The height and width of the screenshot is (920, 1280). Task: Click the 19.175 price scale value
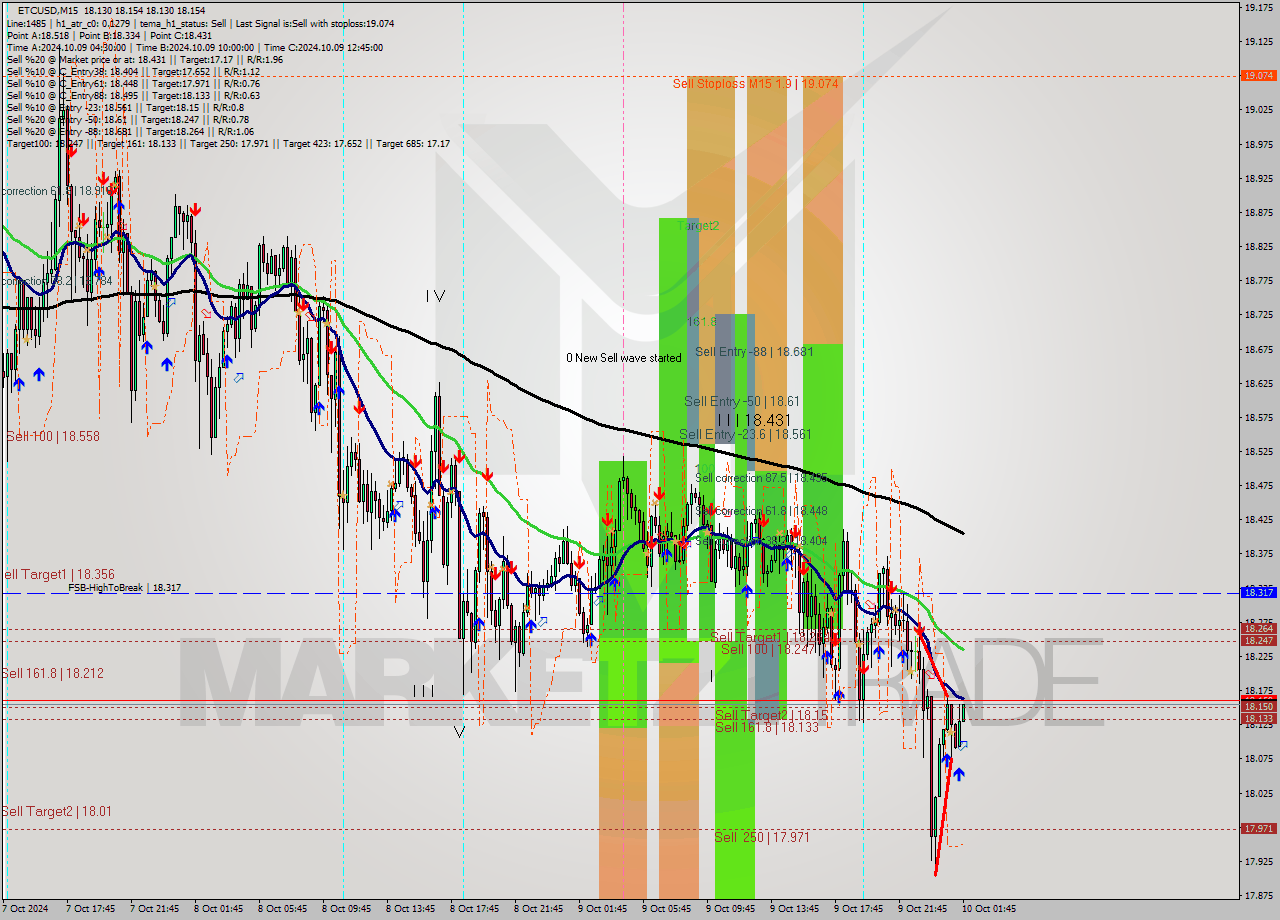(1258, 7)
